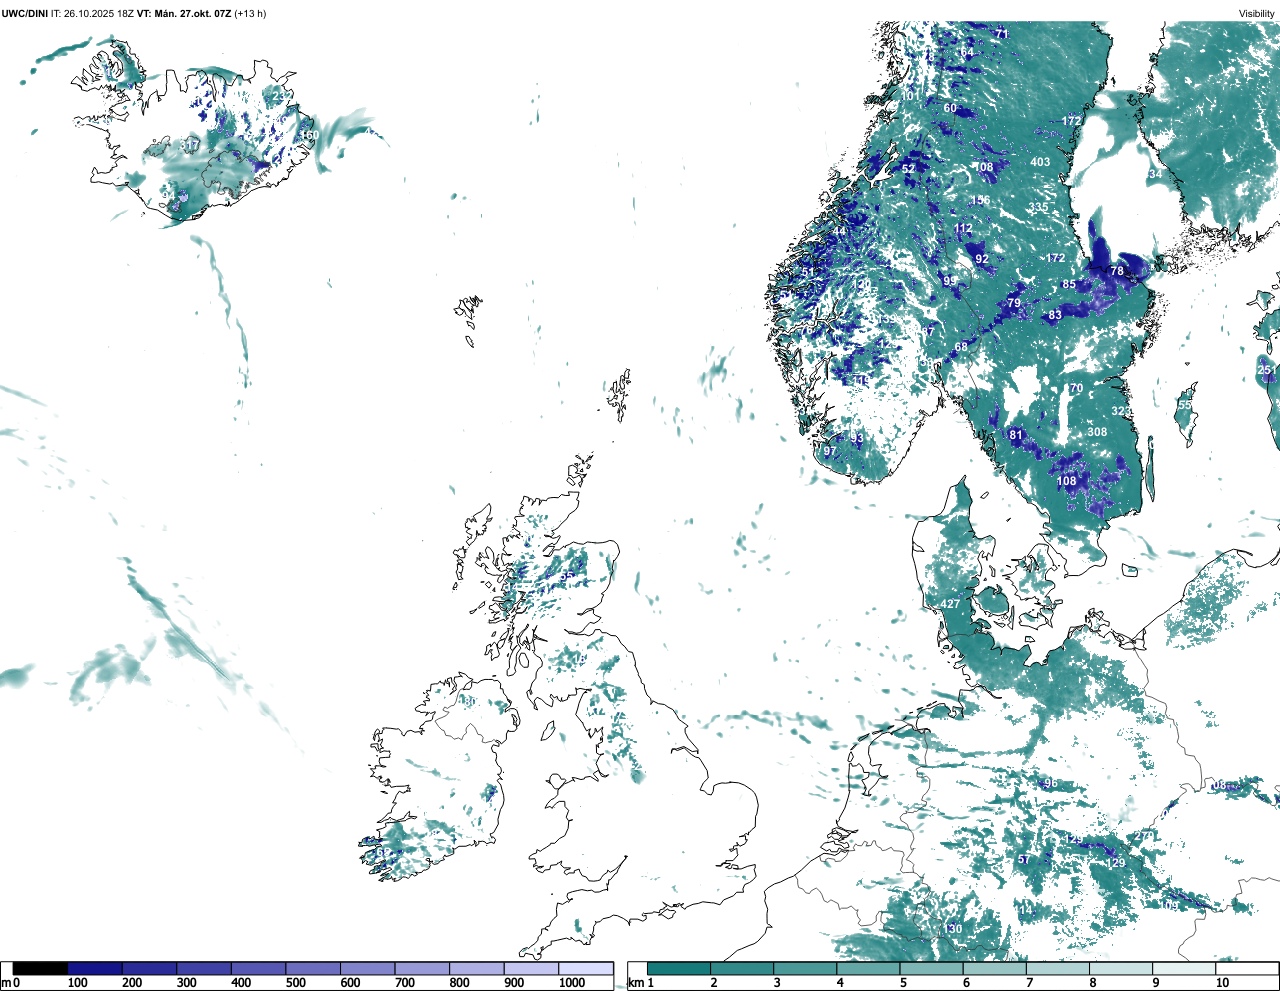Select the '85' visibility value
The width and height of the screenshot is (1280, 991).
click(1069, 284)
